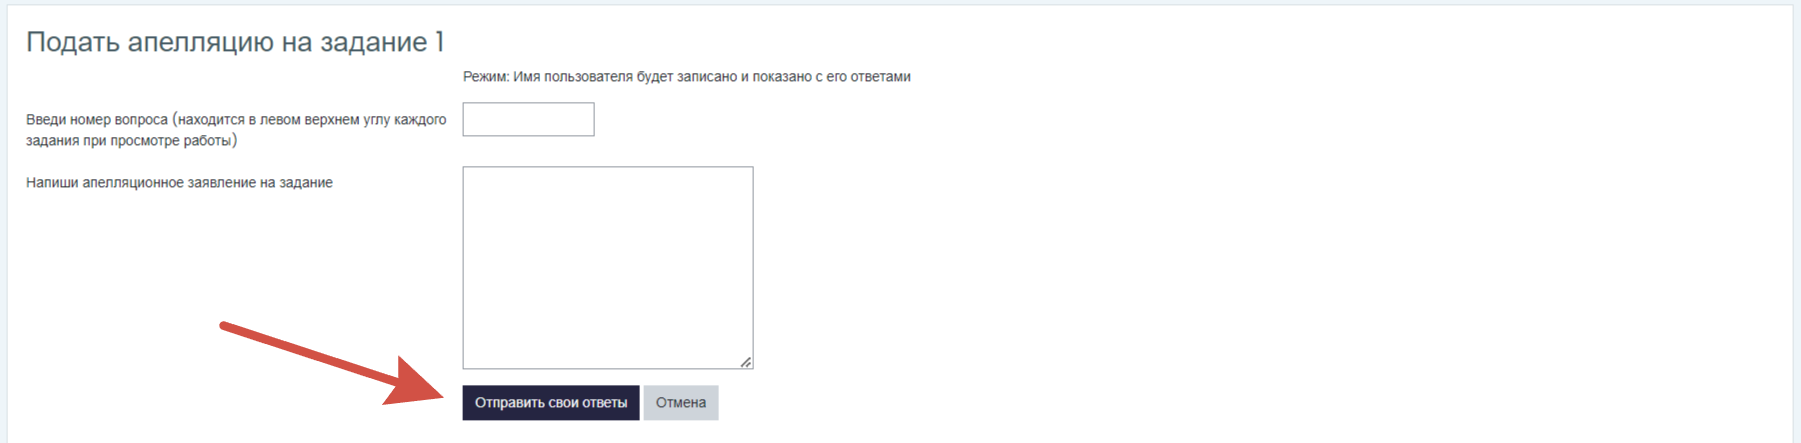Focus the appeal statement text area
The image size is (1801, 443).
coord(608,268)
